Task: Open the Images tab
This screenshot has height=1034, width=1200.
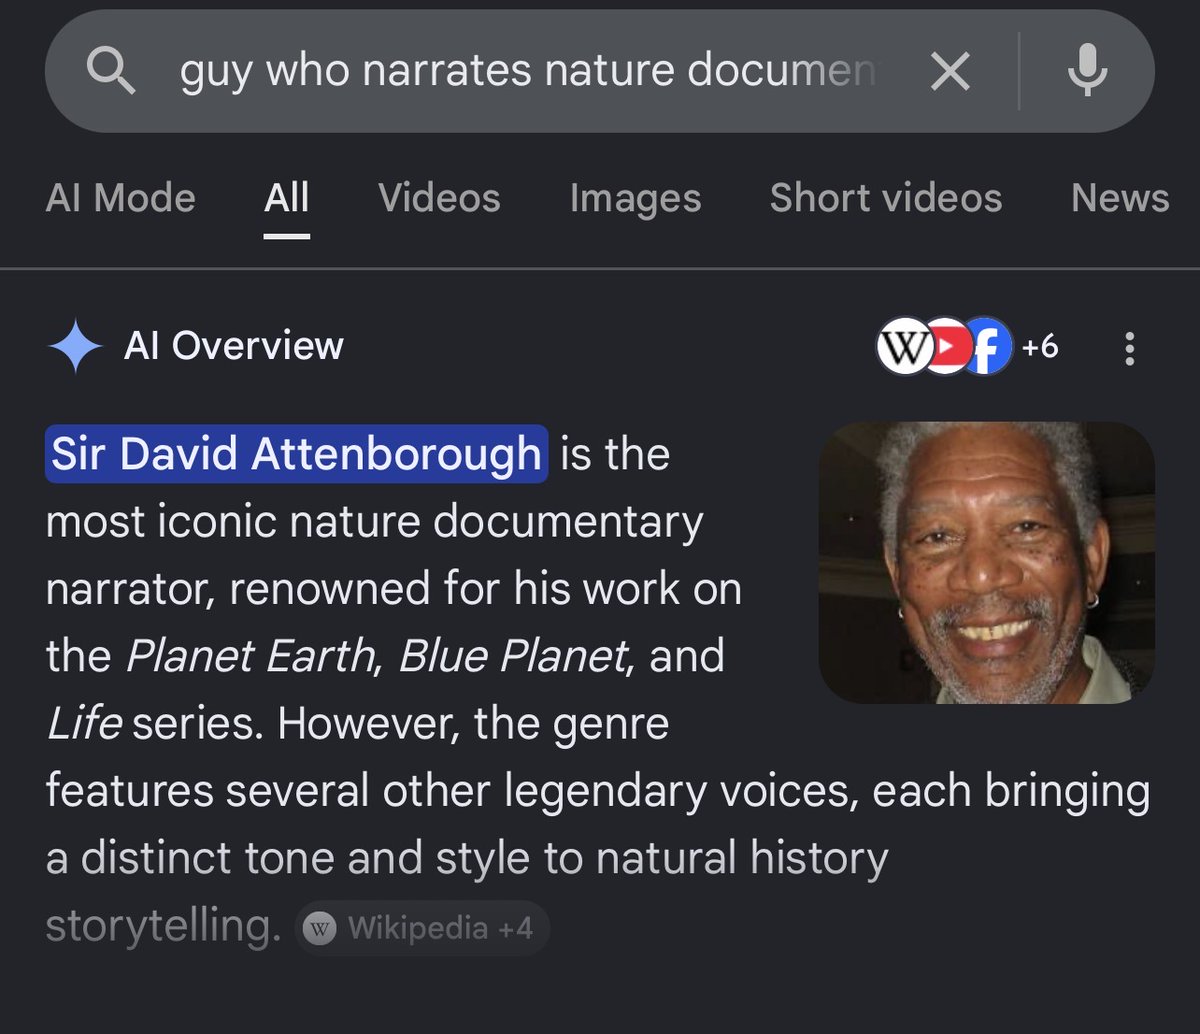Action: pos(635,198)
